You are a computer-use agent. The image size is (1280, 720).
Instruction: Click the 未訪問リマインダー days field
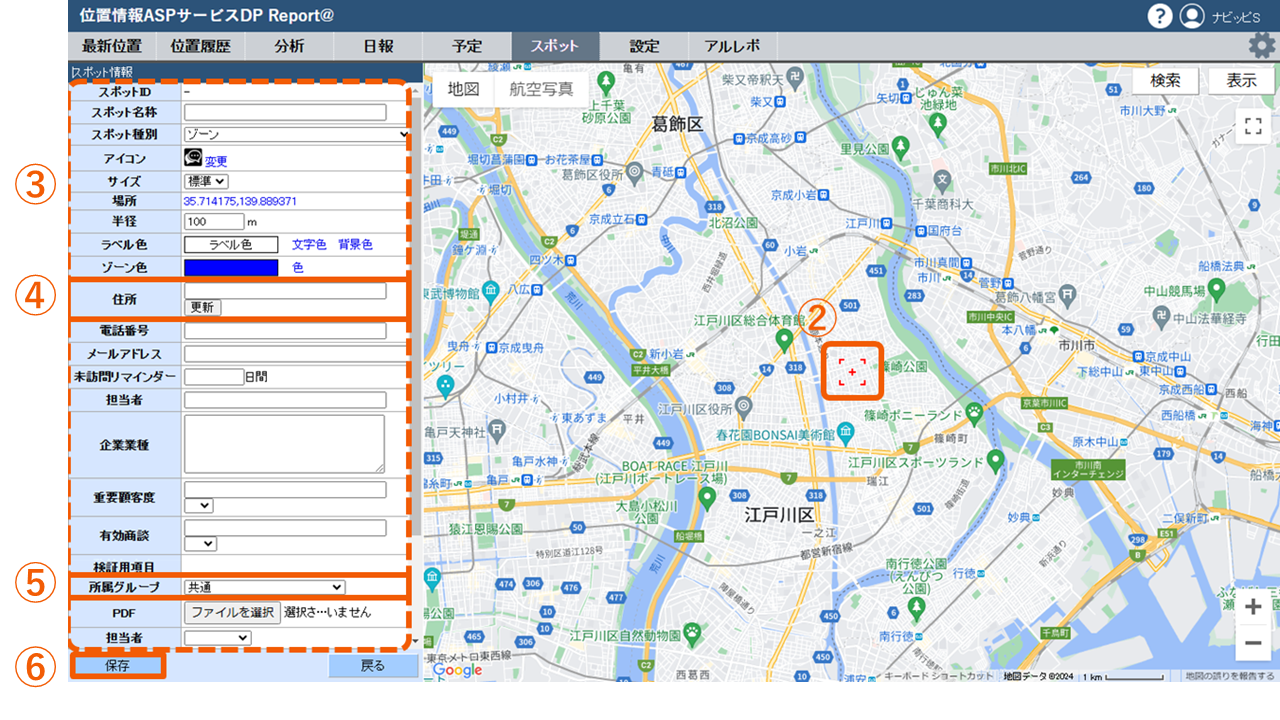214,377
